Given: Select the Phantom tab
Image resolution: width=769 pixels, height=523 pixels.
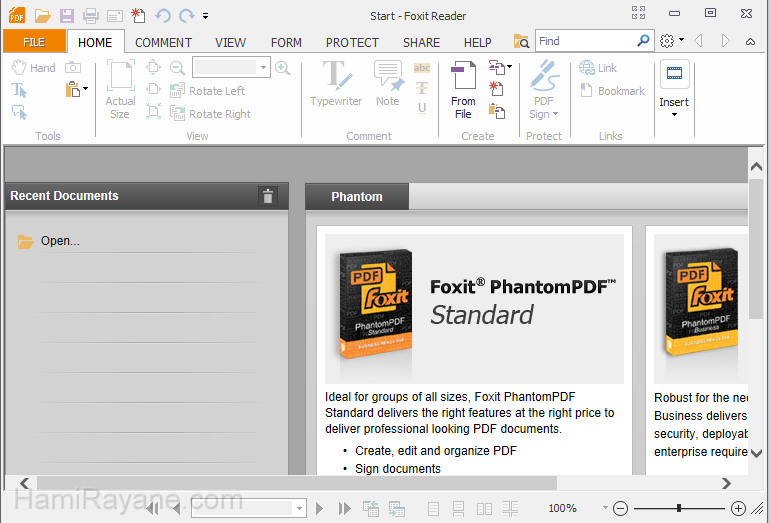Looking at the screenshot, I should click(357, 197).
